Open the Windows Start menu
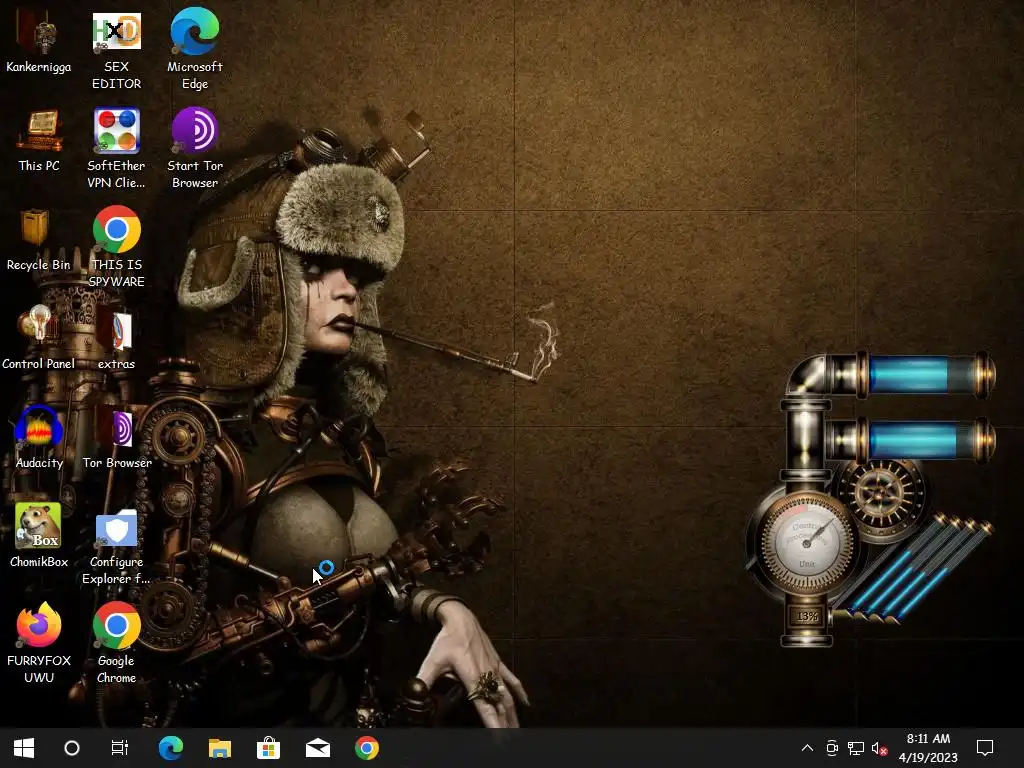Screen dimensions: 1024x768 click(24, 748)
